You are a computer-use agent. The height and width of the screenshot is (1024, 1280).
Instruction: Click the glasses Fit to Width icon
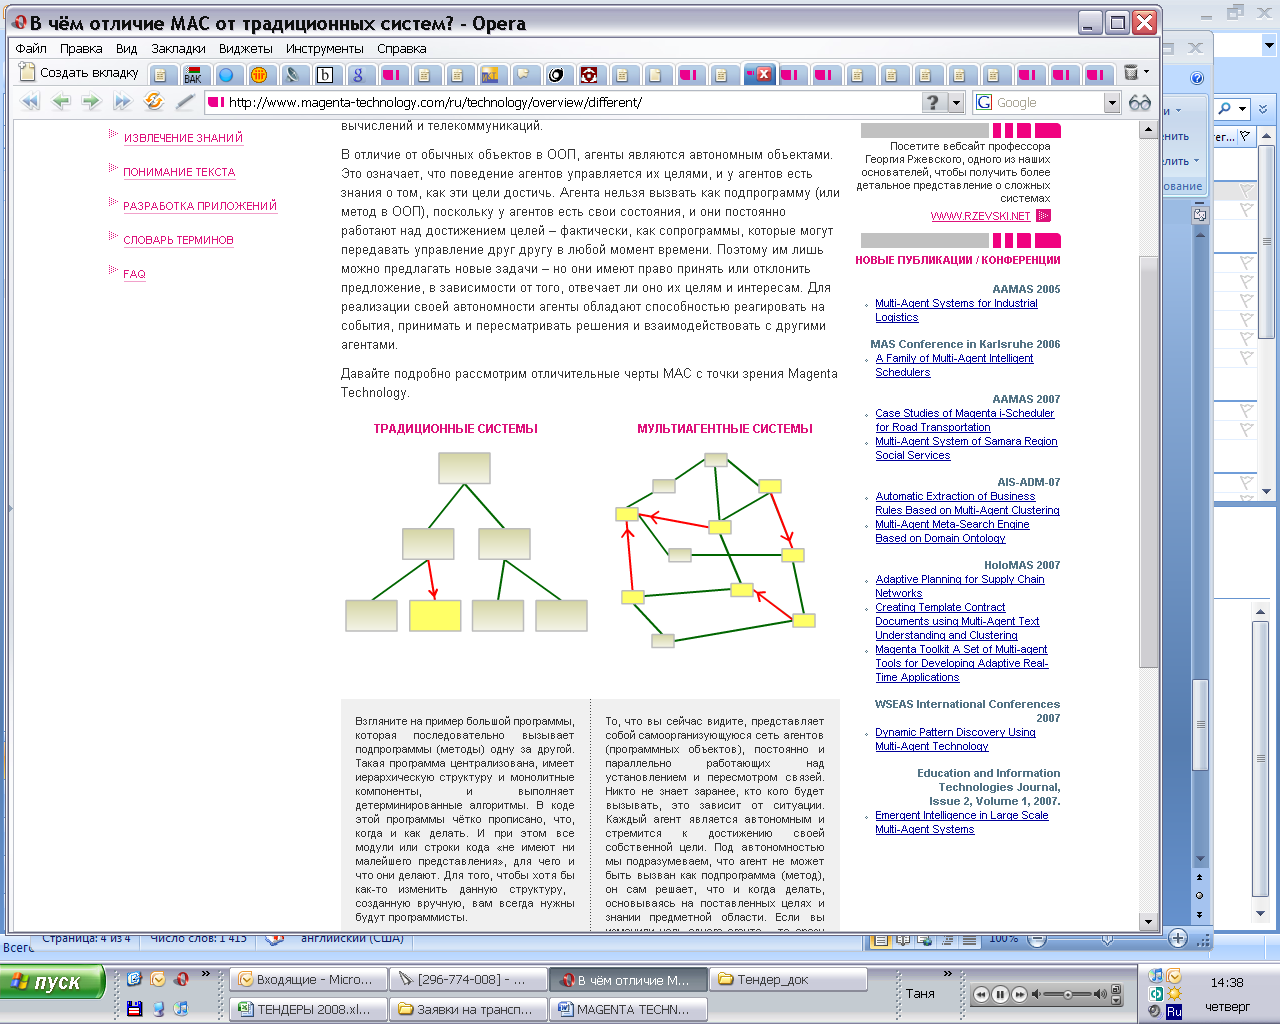click(1140, 102)
